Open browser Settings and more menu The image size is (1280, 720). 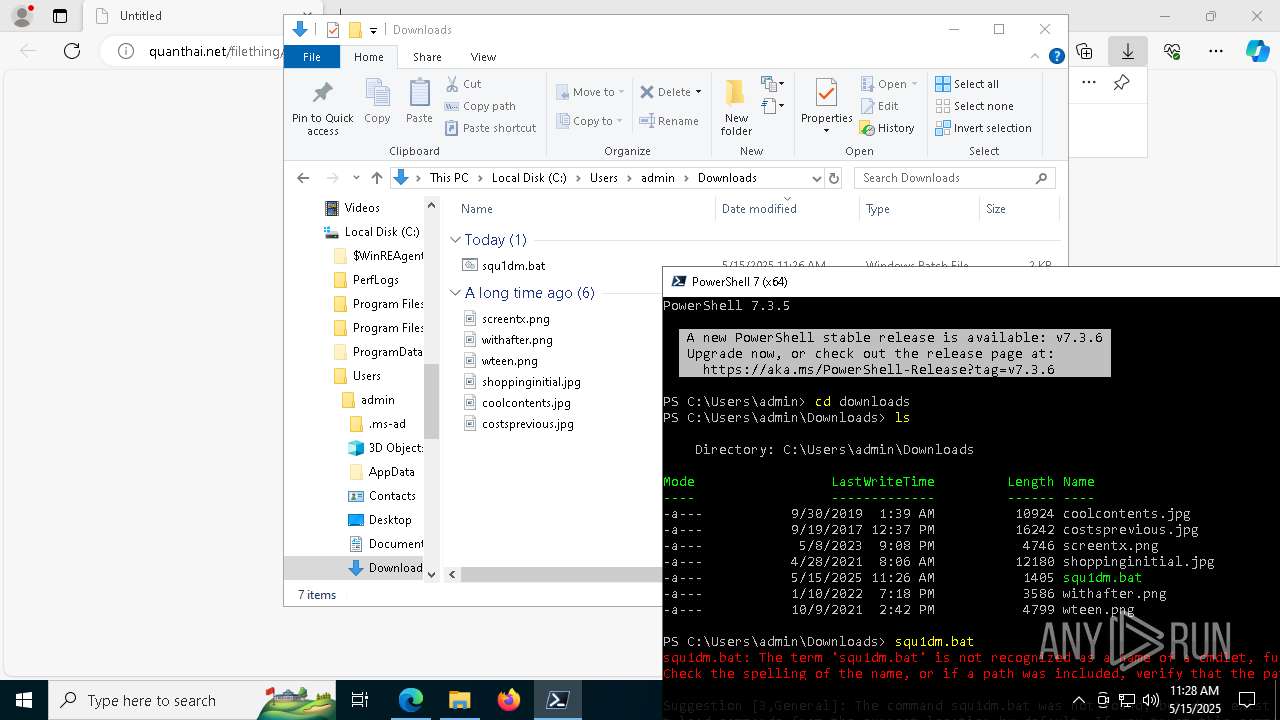[x=1216, y=51]
